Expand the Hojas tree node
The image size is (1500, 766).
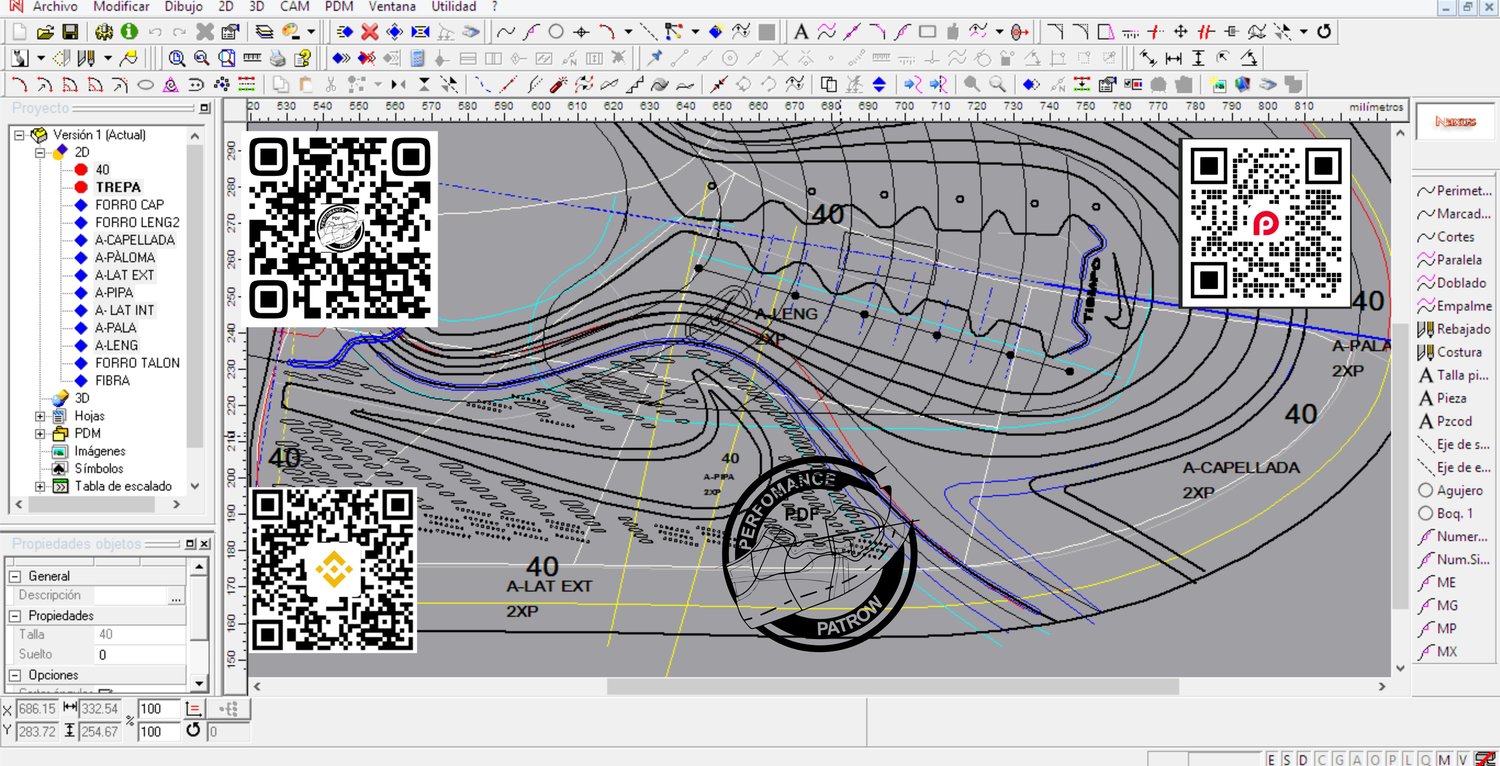coord(41,416)
